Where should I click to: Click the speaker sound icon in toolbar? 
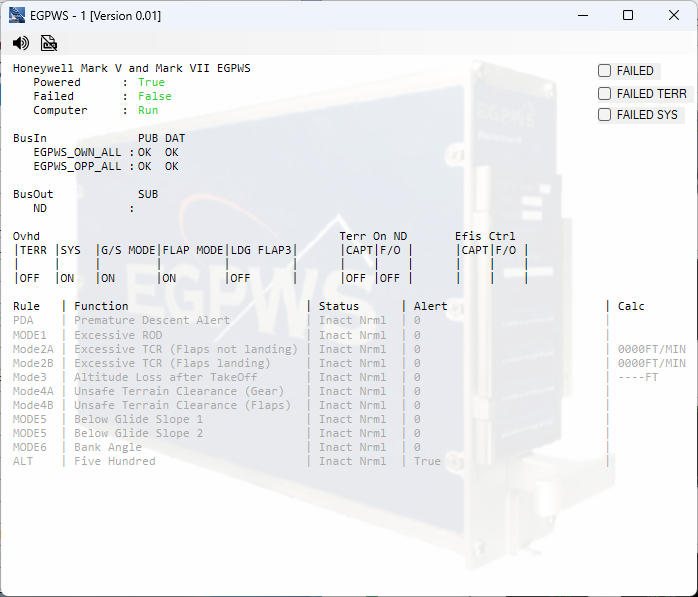click(x=21, y=43)
